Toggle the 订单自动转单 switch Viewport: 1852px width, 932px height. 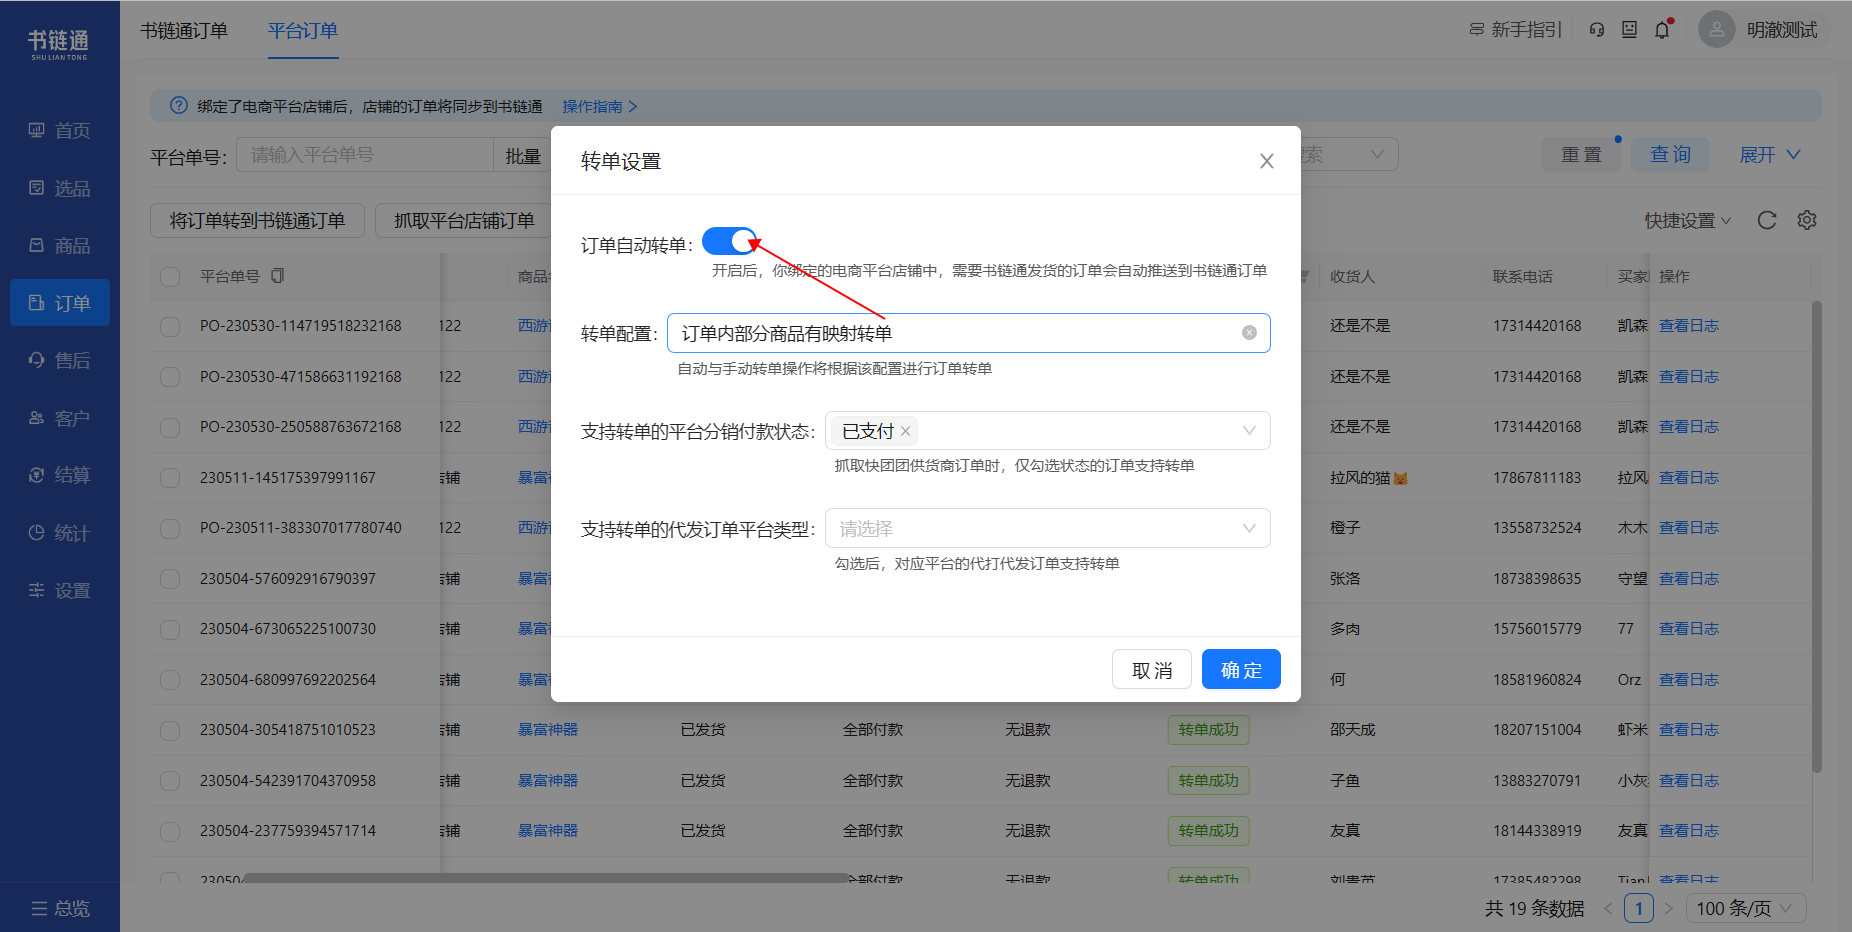(x=729, y=241)
